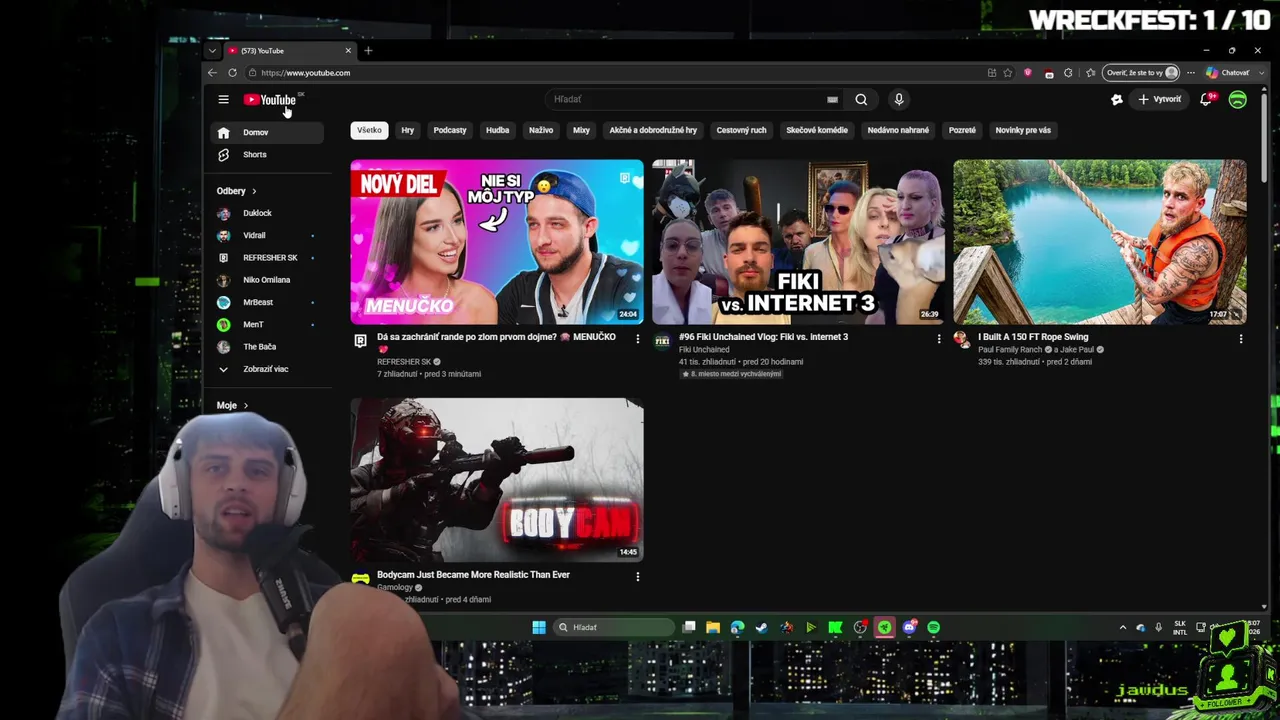Screen dimensions: 1280x720
Task: Open I Built A 150 FT Rope Swing title
Action: tap(1033, 337)
